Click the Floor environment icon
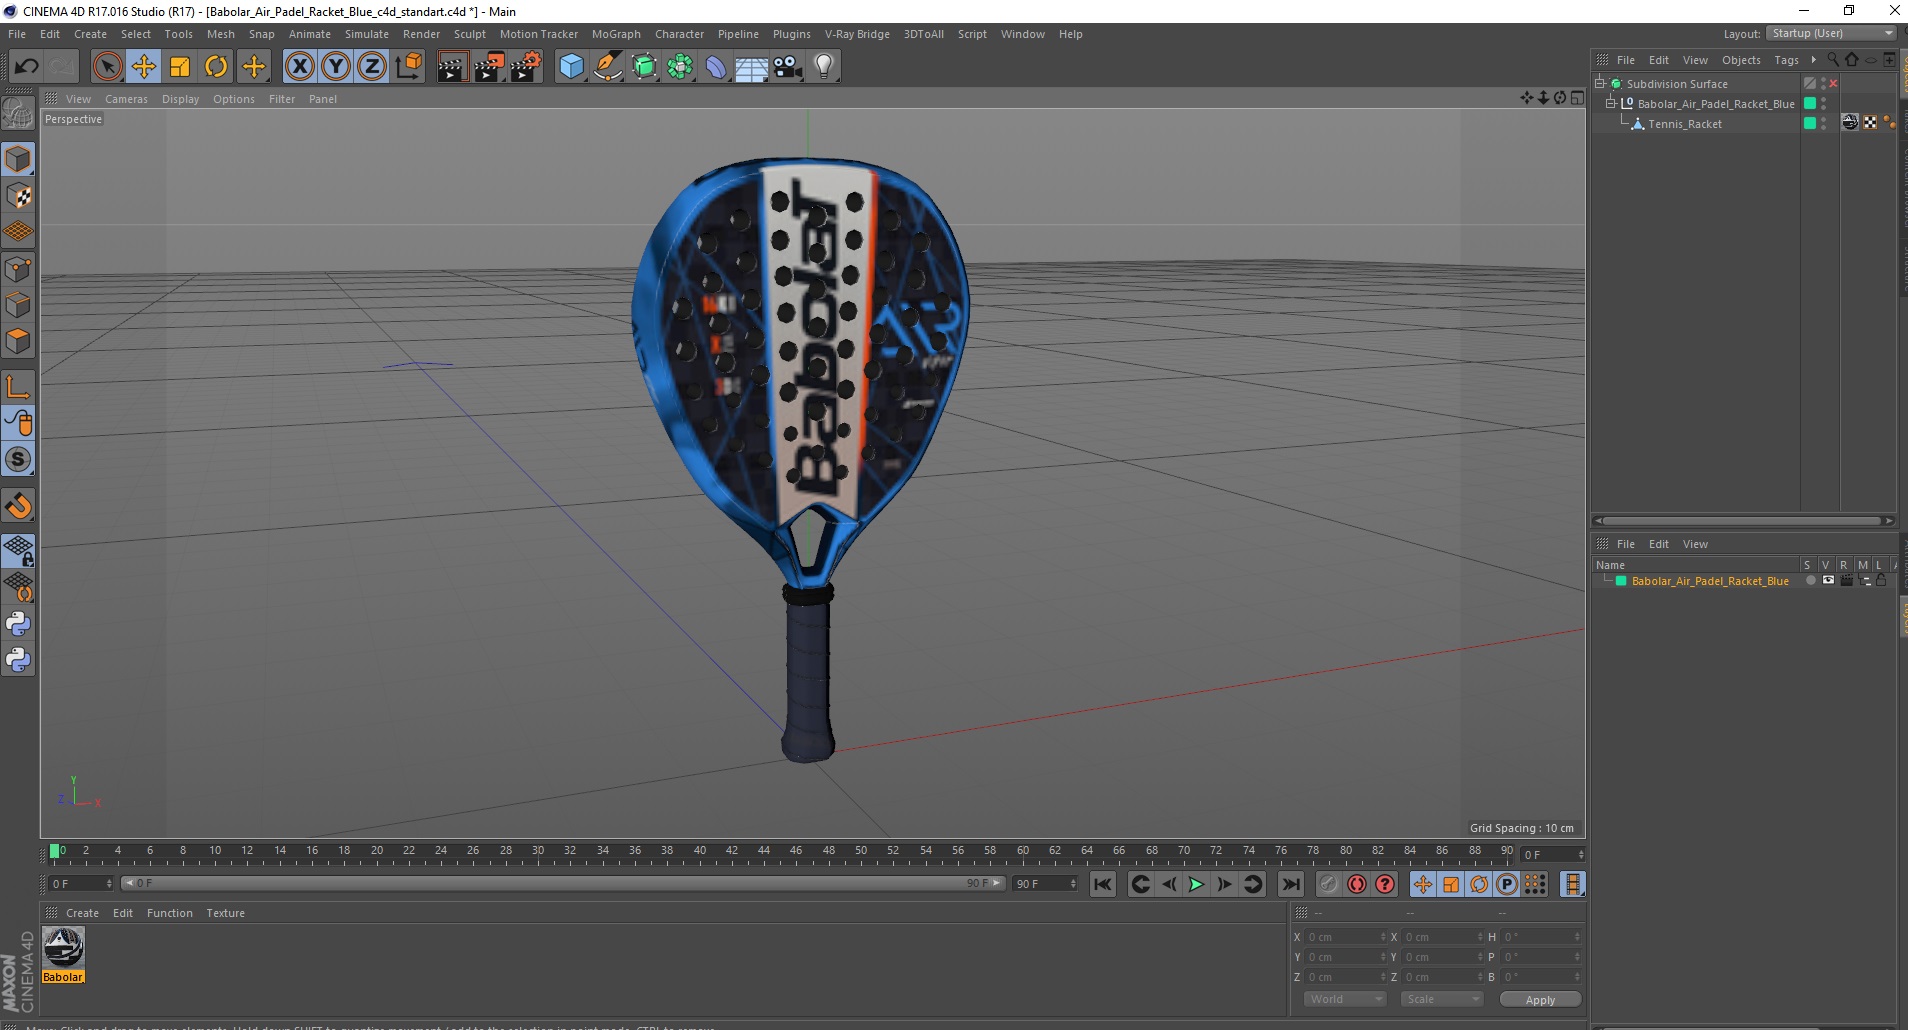The image size is (1908, 1030). [x=752, y=67]
